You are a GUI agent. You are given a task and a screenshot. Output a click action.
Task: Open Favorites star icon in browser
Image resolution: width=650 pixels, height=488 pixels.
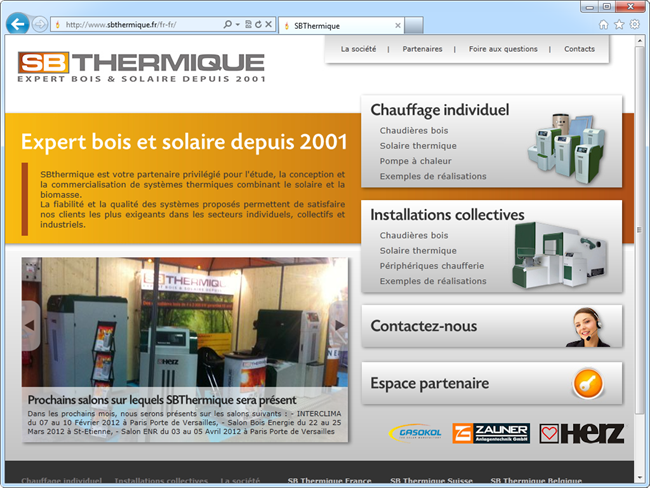(619, 24)
